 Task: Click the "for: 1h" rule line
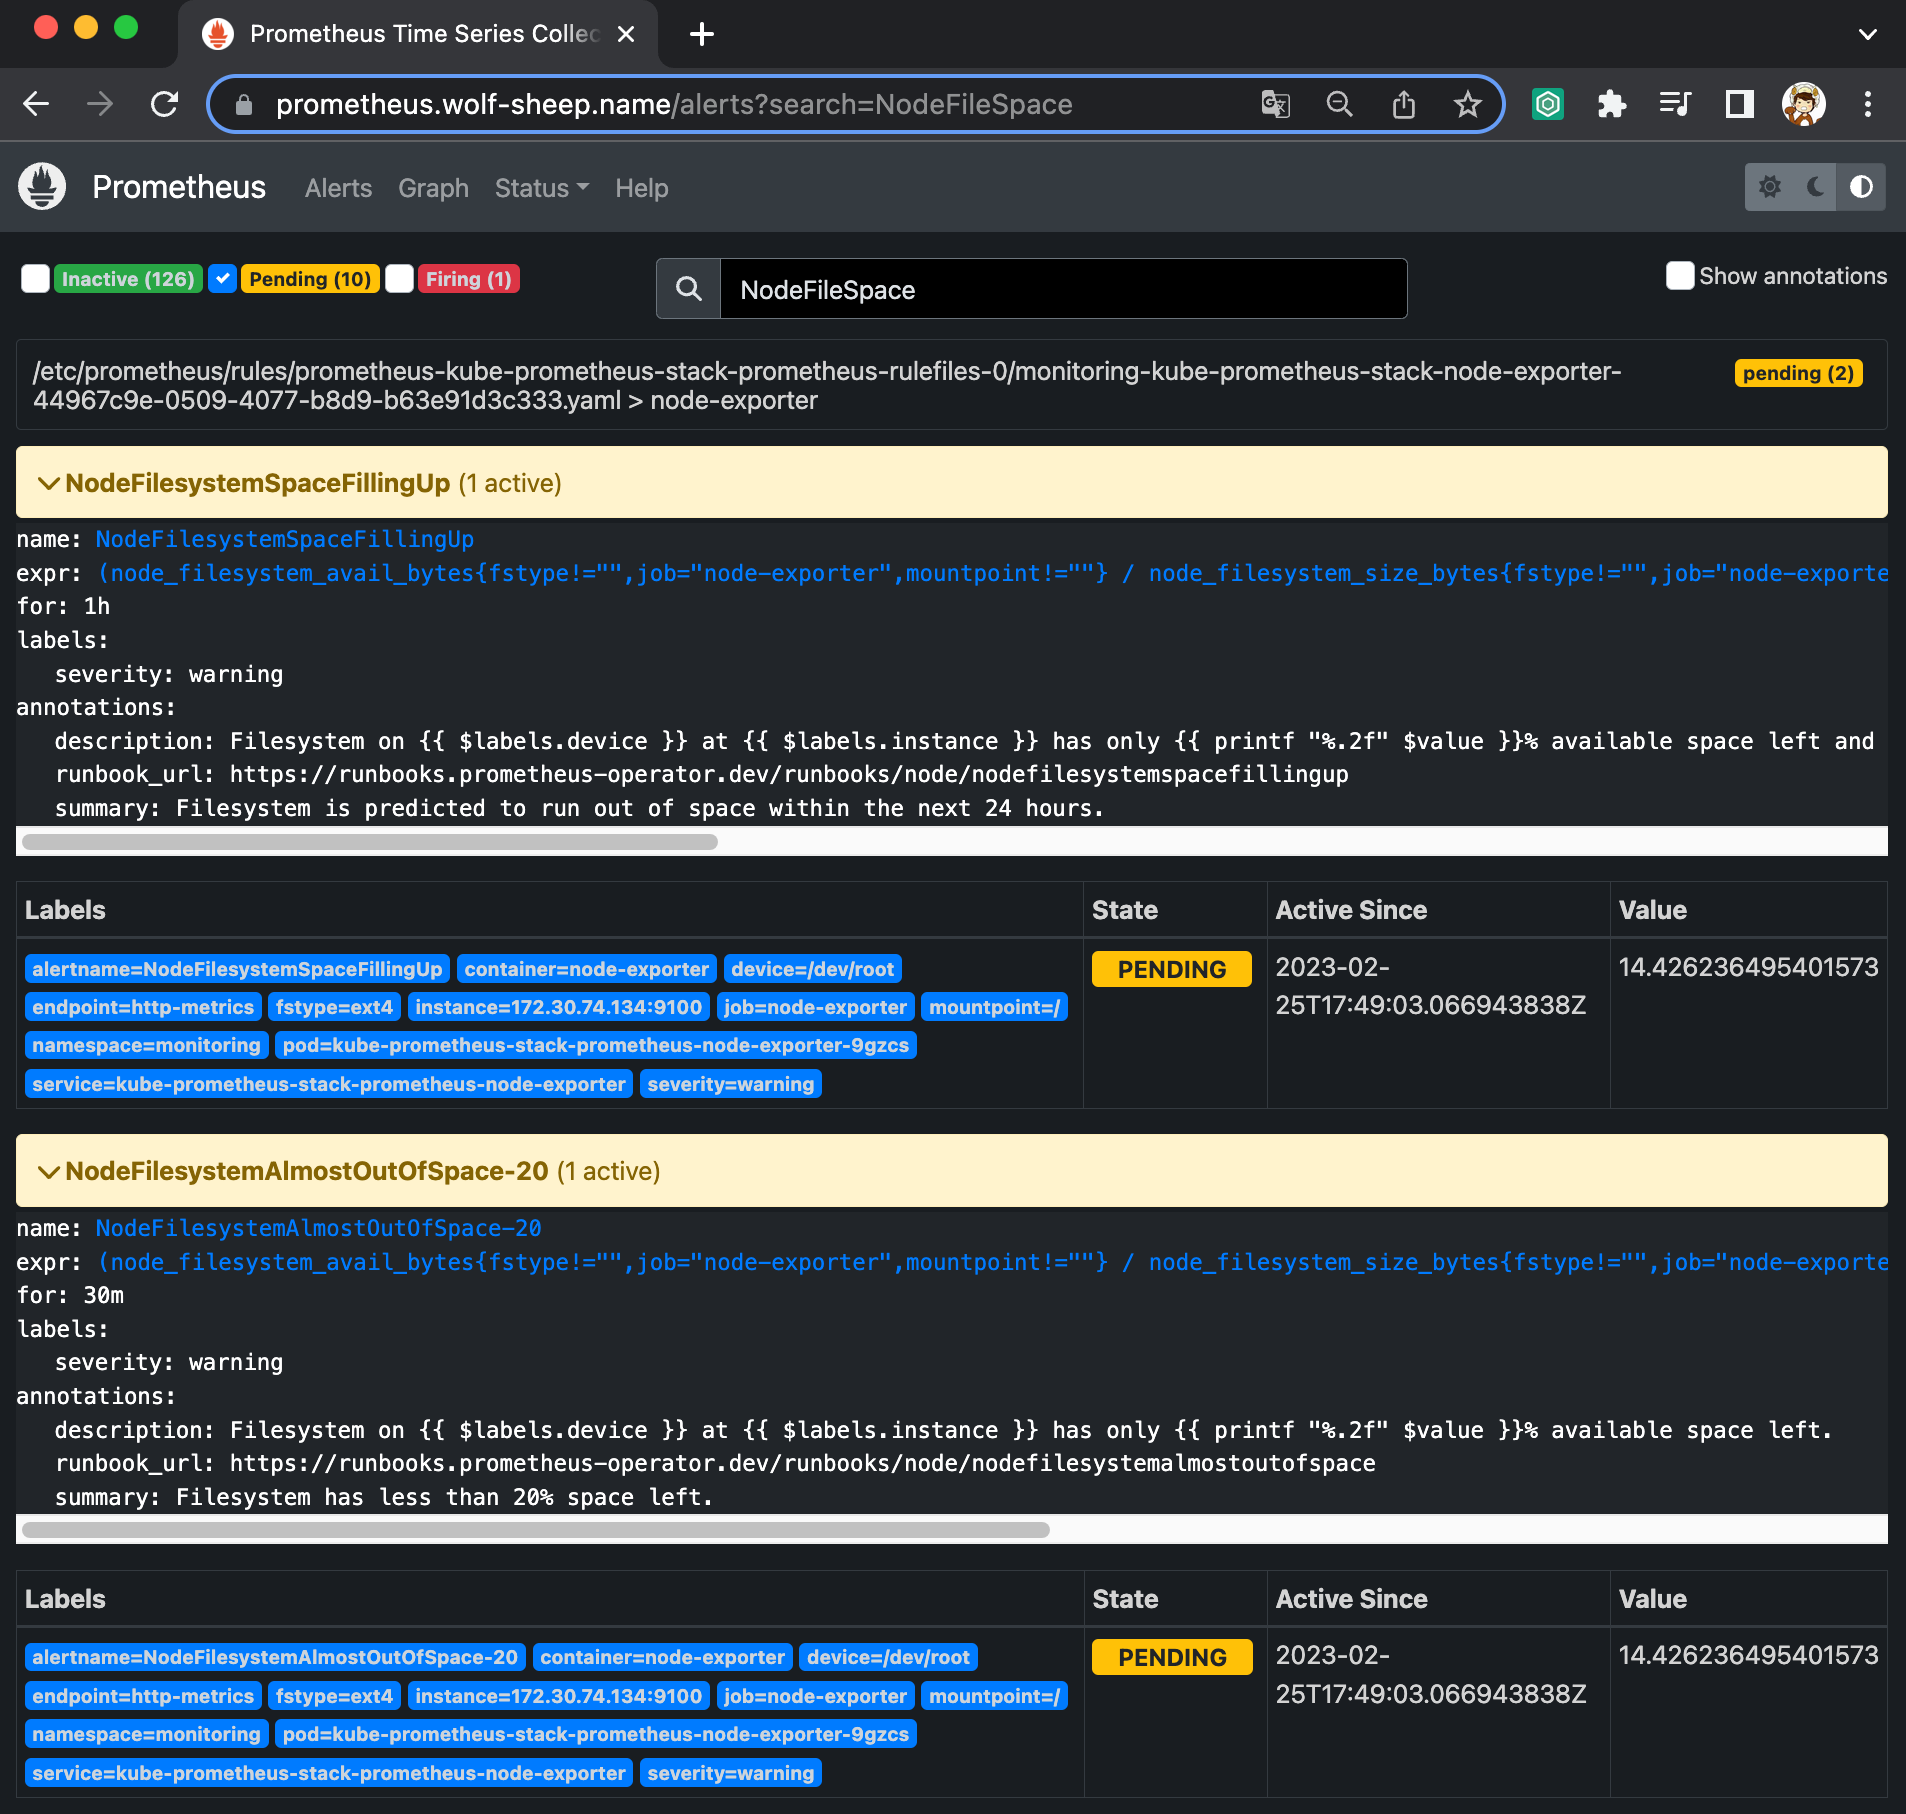63,606
